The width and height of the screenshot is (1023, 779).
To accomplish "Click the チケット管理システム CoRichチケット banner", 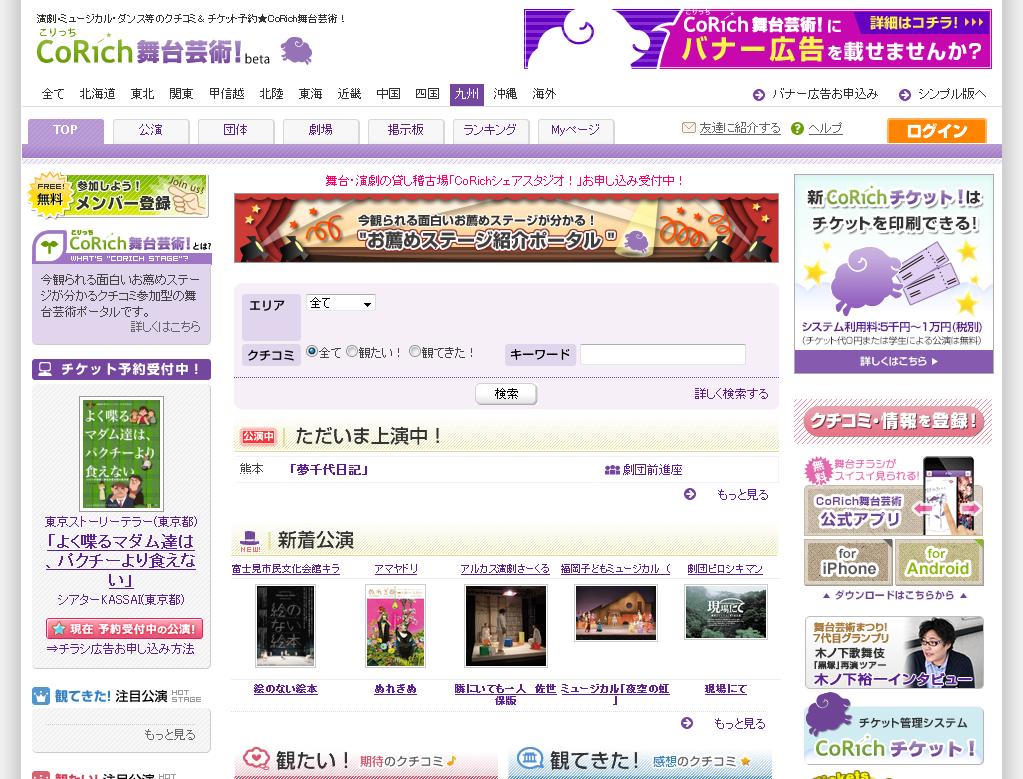I will coord(894,729).
